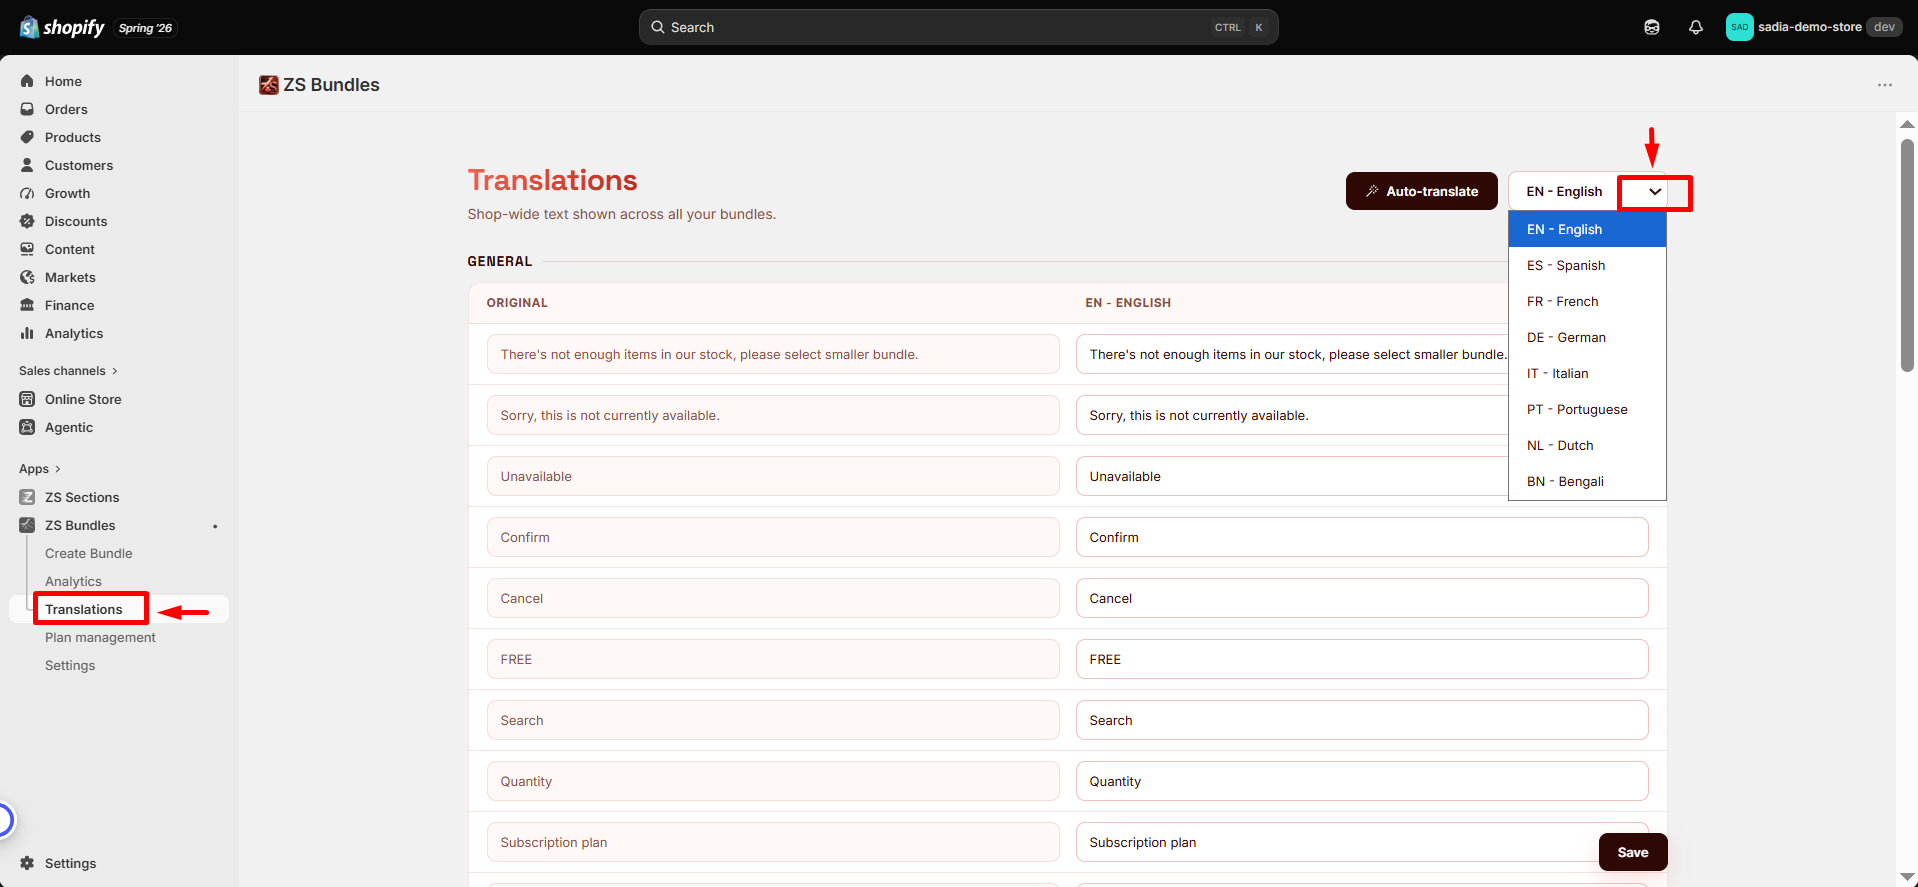The image size is (1918, 887).
Task: Edit the Confirm translation field
Action: [1362, 537]
